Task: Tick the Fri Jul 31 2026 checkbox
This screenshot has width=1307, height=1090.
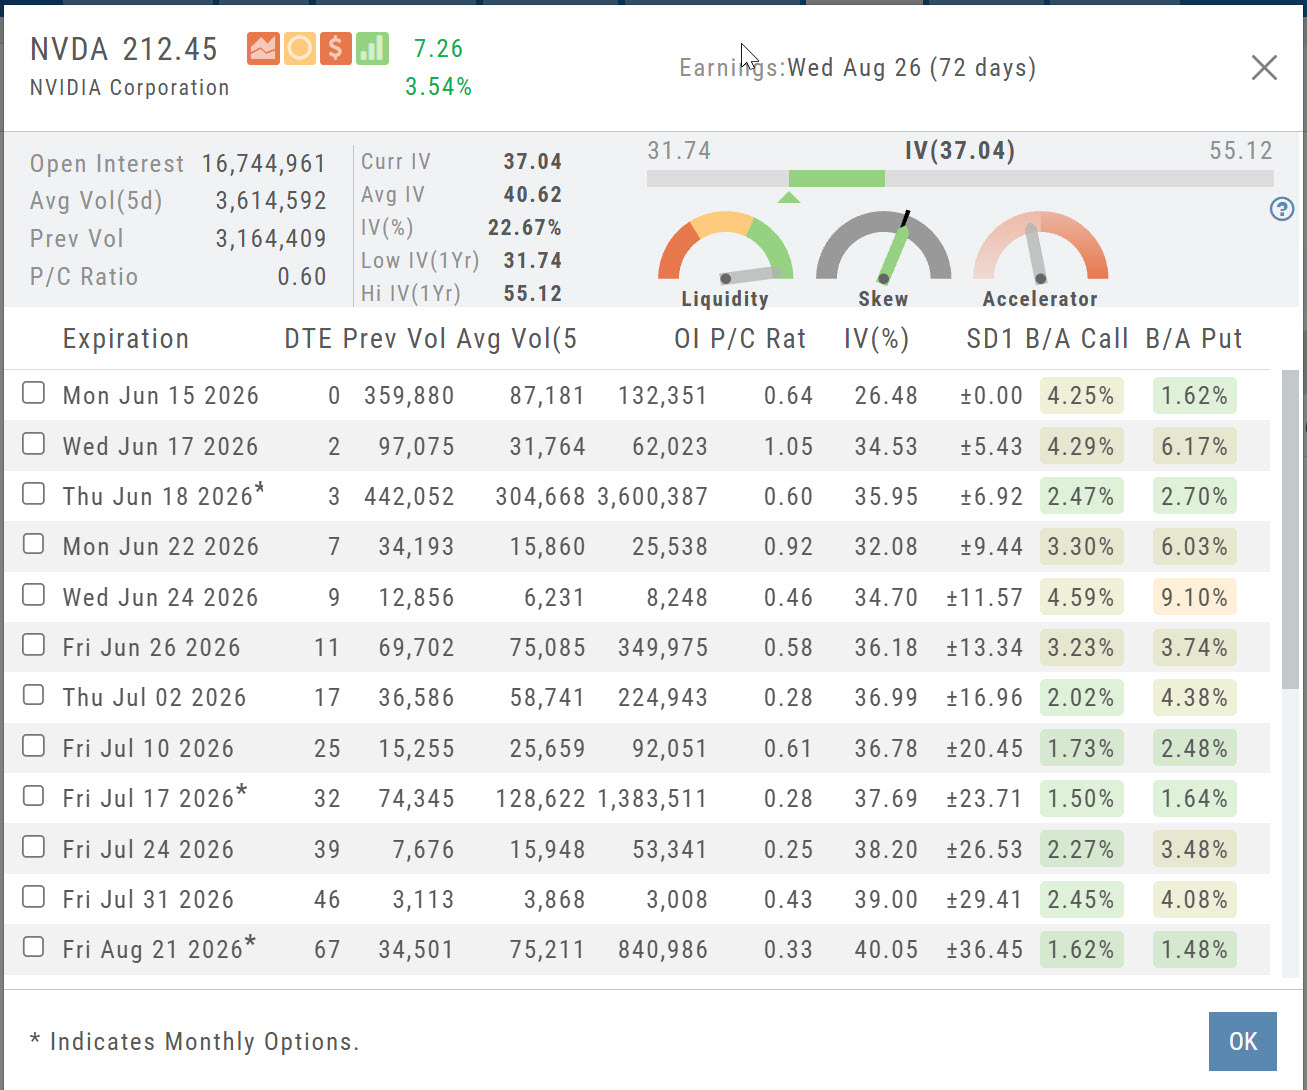Action: point(34,896)
